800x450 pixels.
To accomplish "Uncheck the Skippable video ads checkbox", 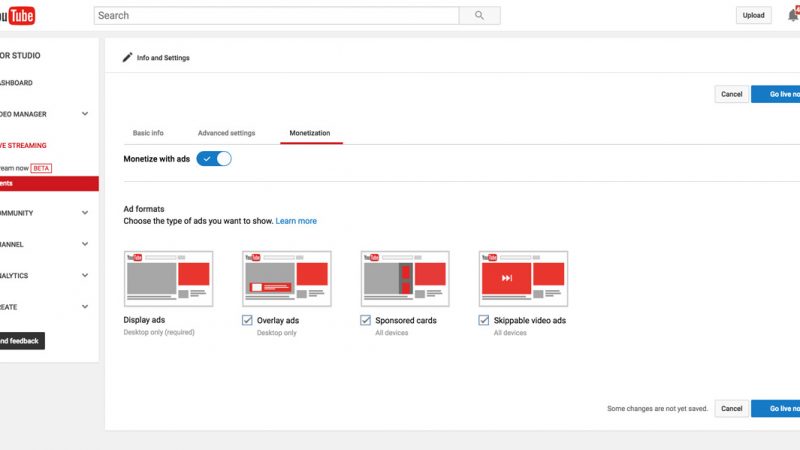I will (x=485, y=320).
